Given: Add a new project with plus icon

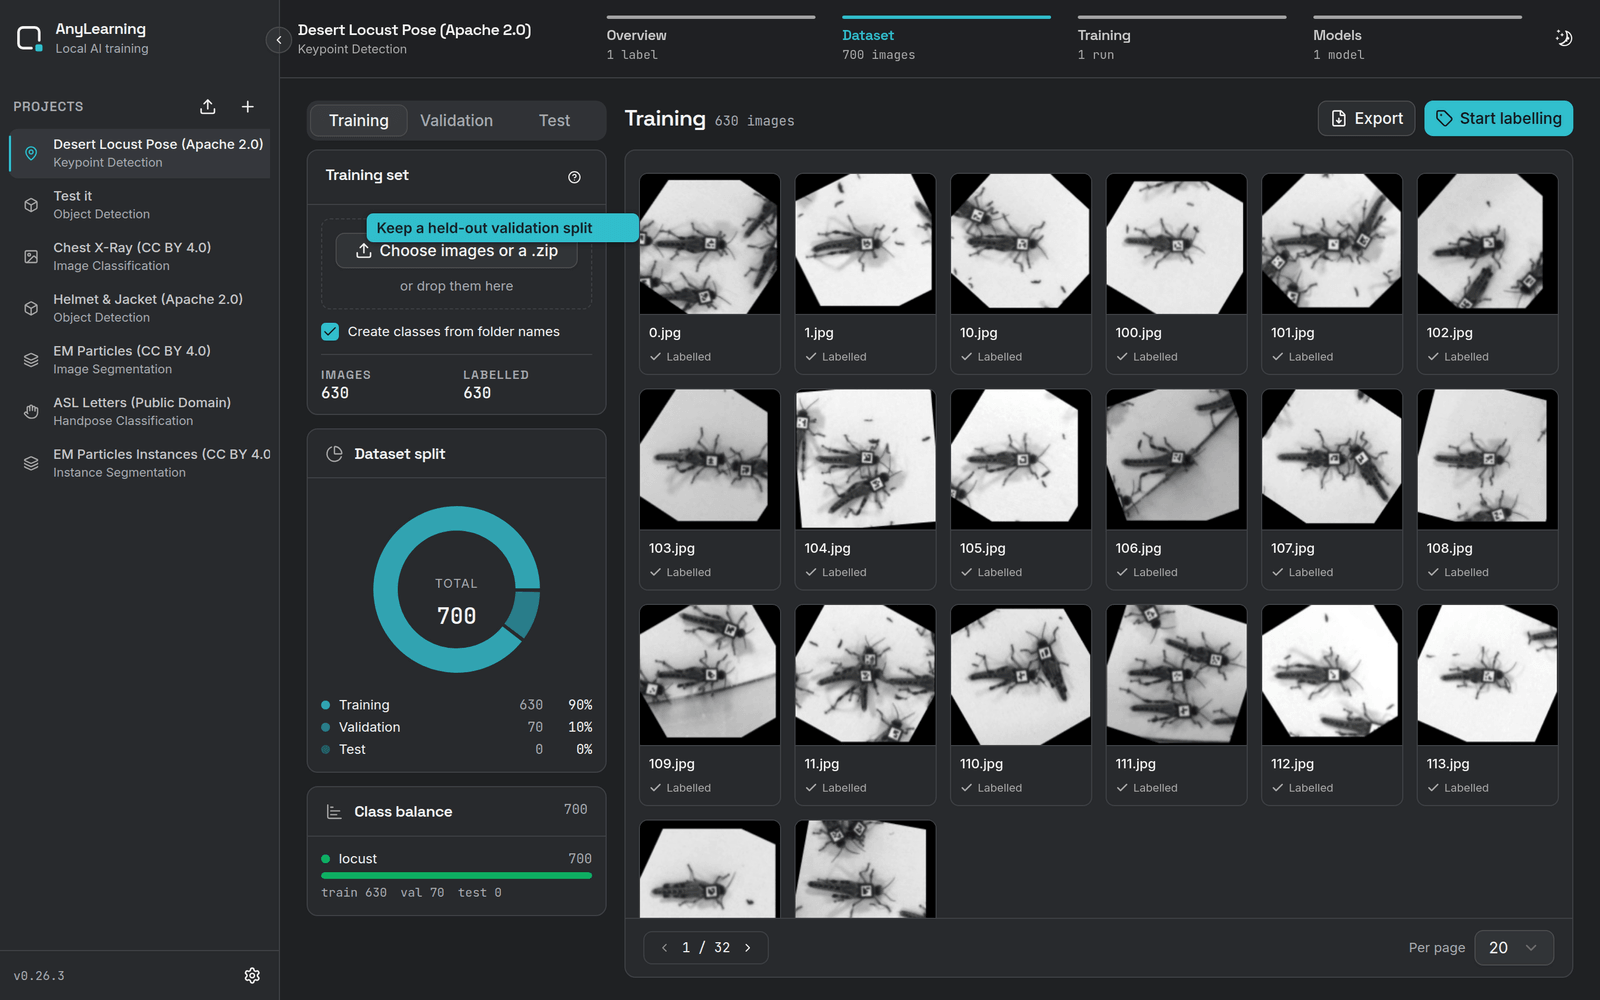Looking at the screenshot, I should [248, 107].
